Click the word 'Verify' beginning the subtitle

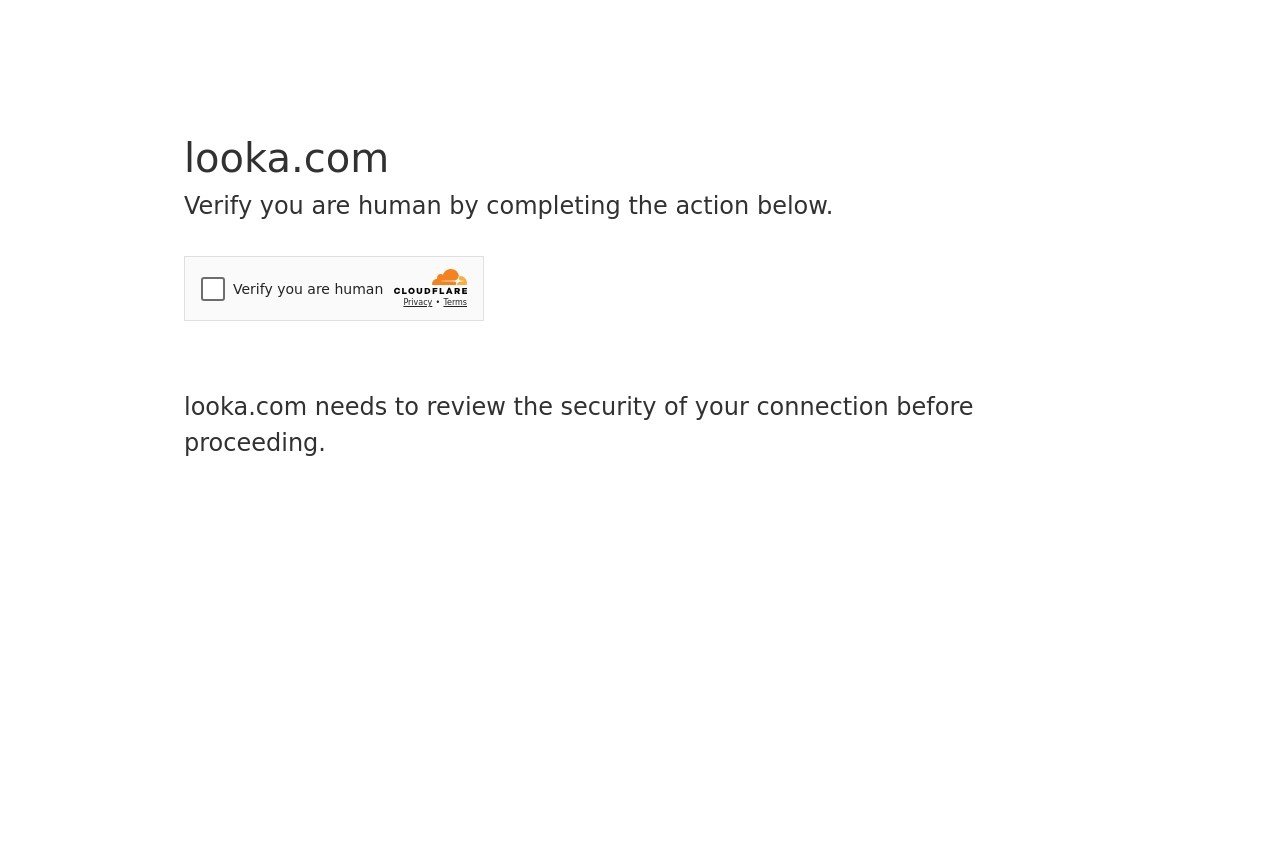[x=218, y=206]
